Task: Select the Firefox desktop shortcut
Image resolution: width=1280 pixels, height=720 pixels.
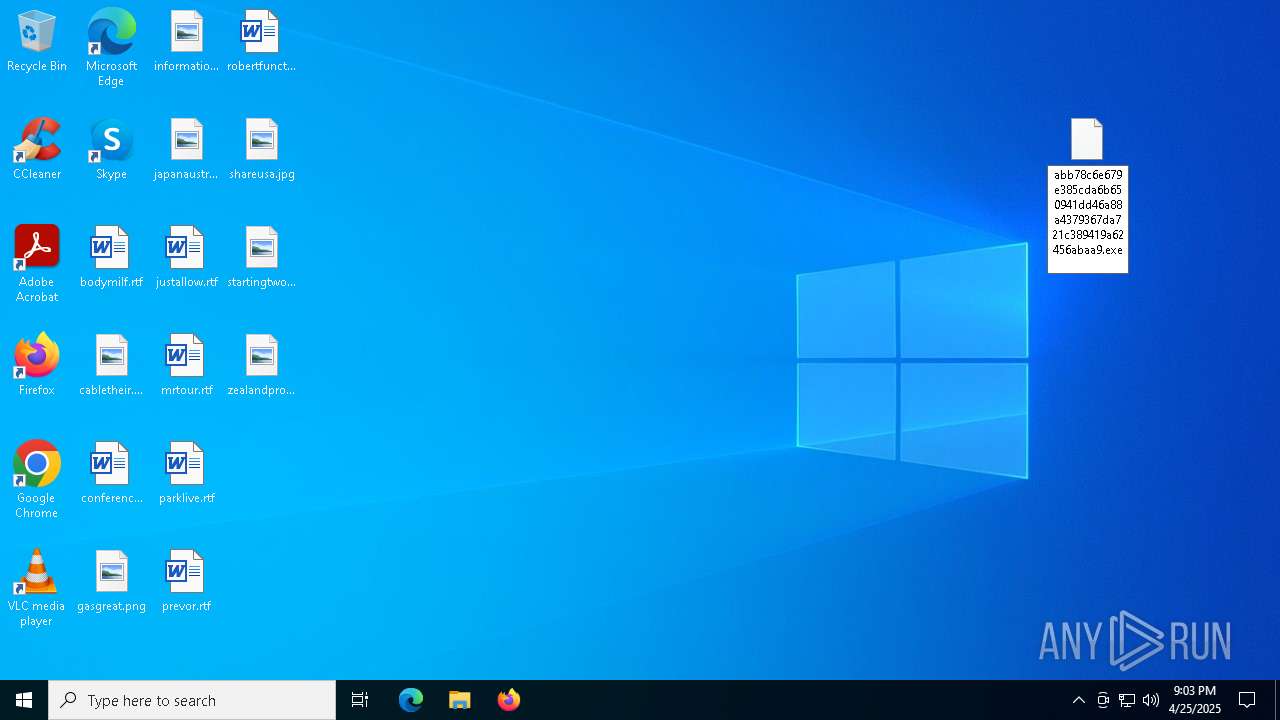Action: coord(37,366)
